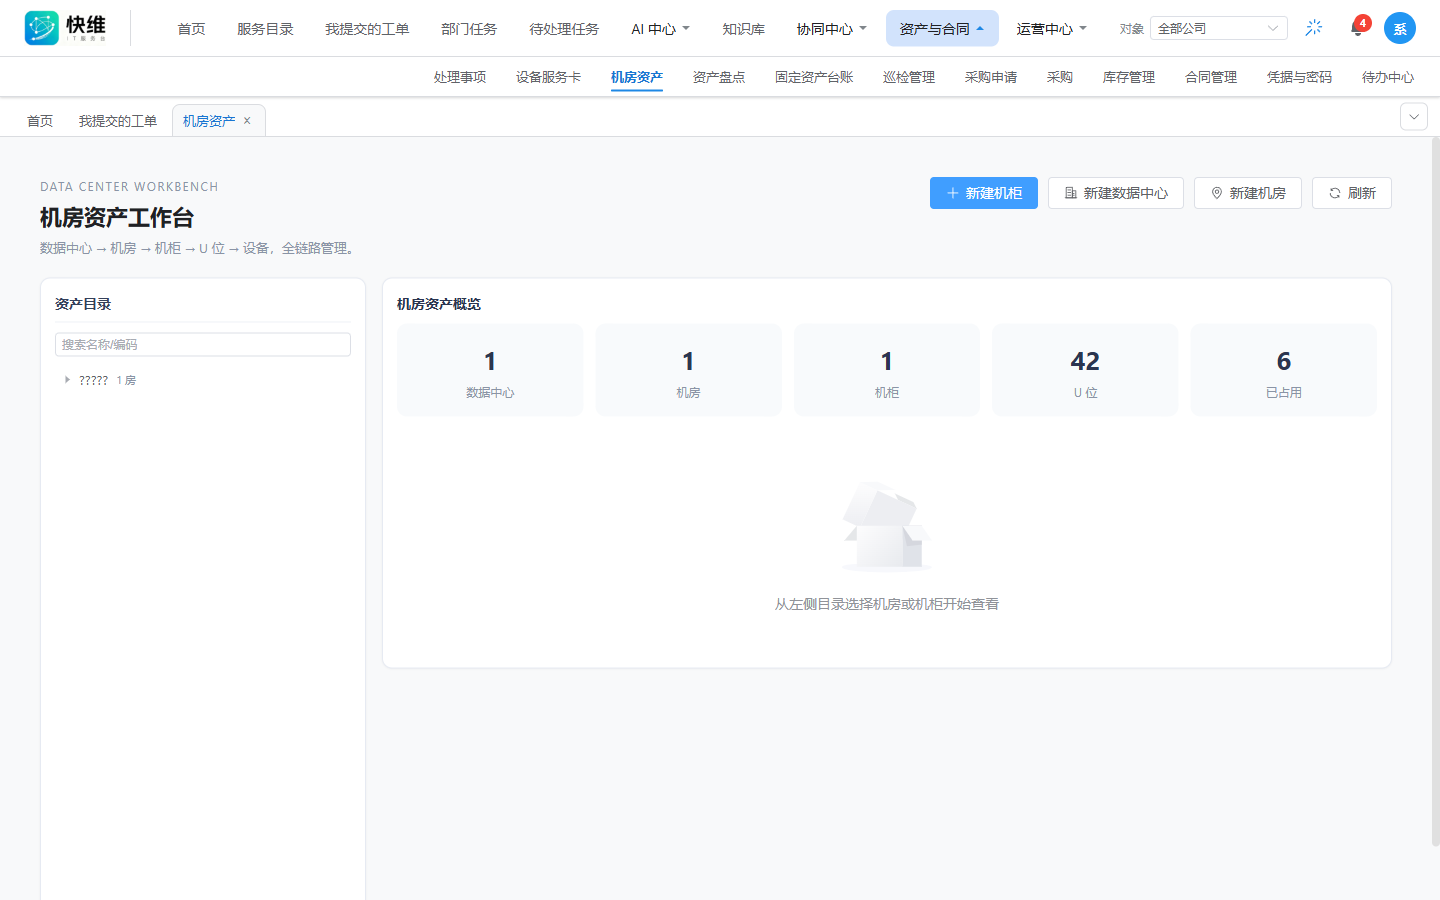The image size is (1440, 900).
Task: Focus the 搜索名称/编码 search field
Action: click(203, 344)
